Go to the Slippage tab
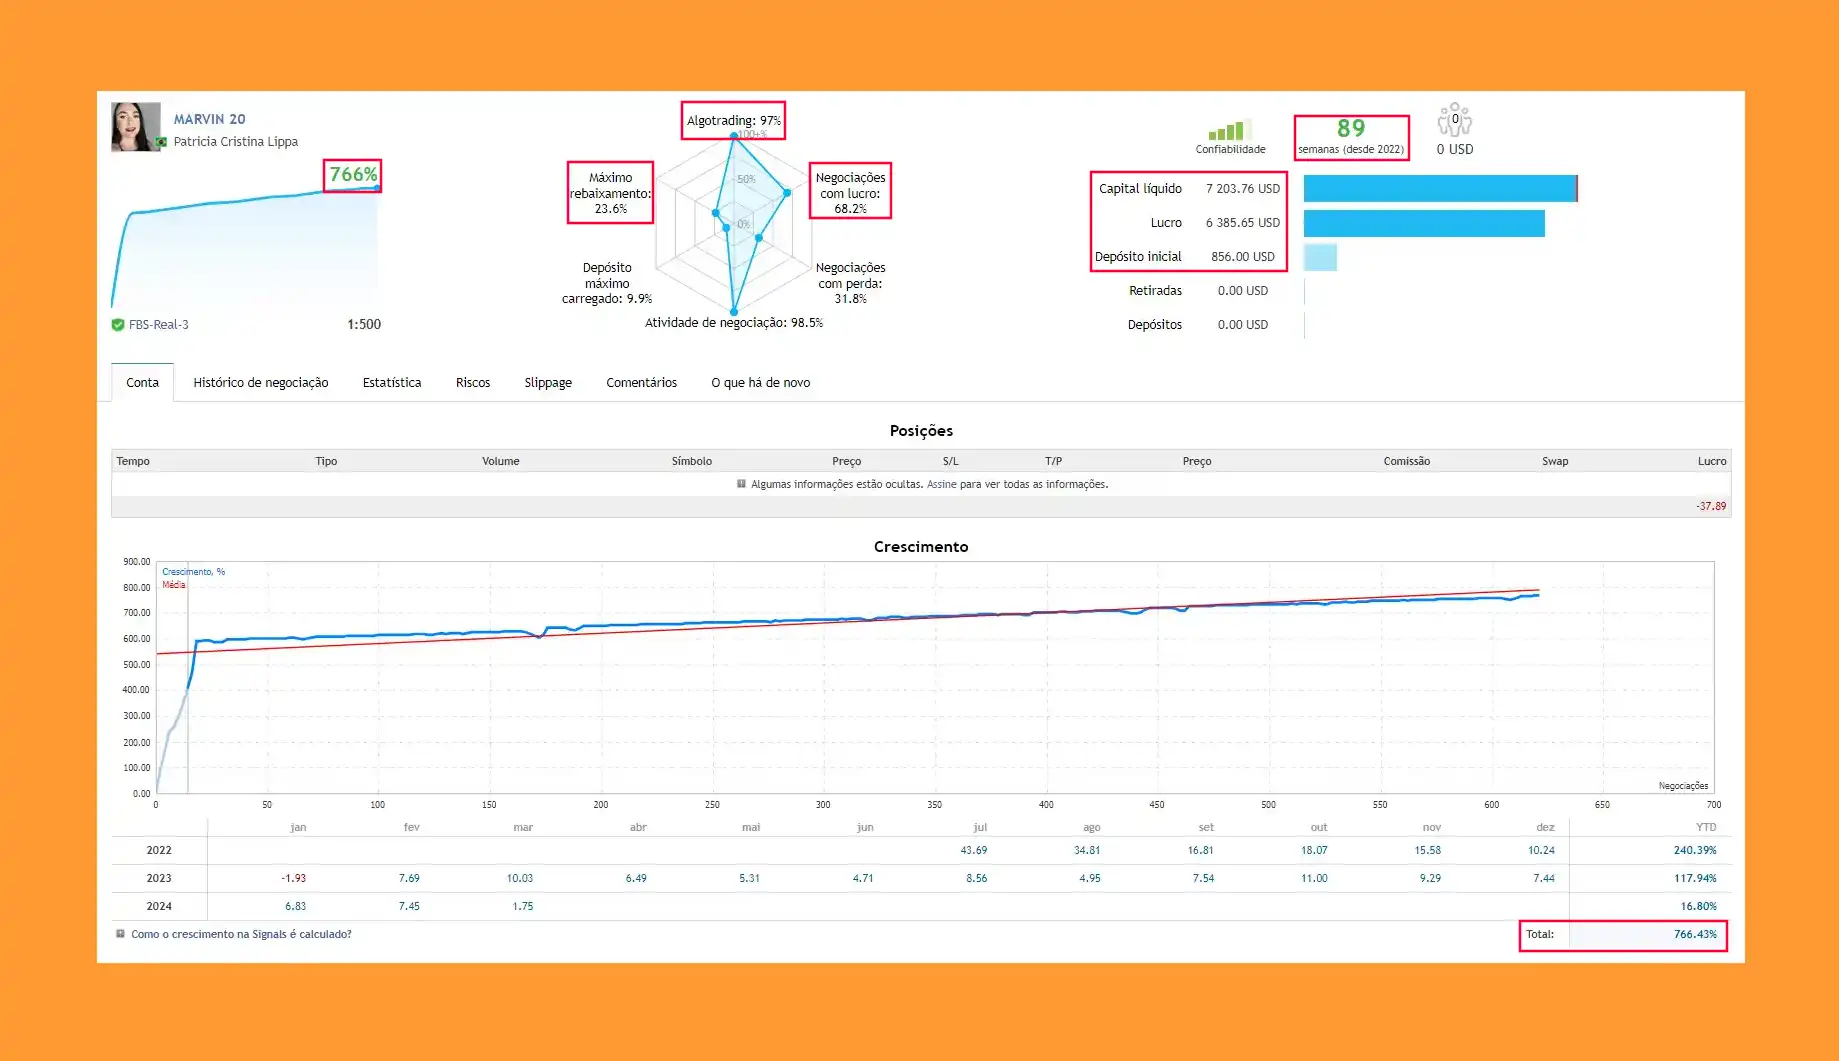This screenshot has width=1839, height=1061. [548, 383]
